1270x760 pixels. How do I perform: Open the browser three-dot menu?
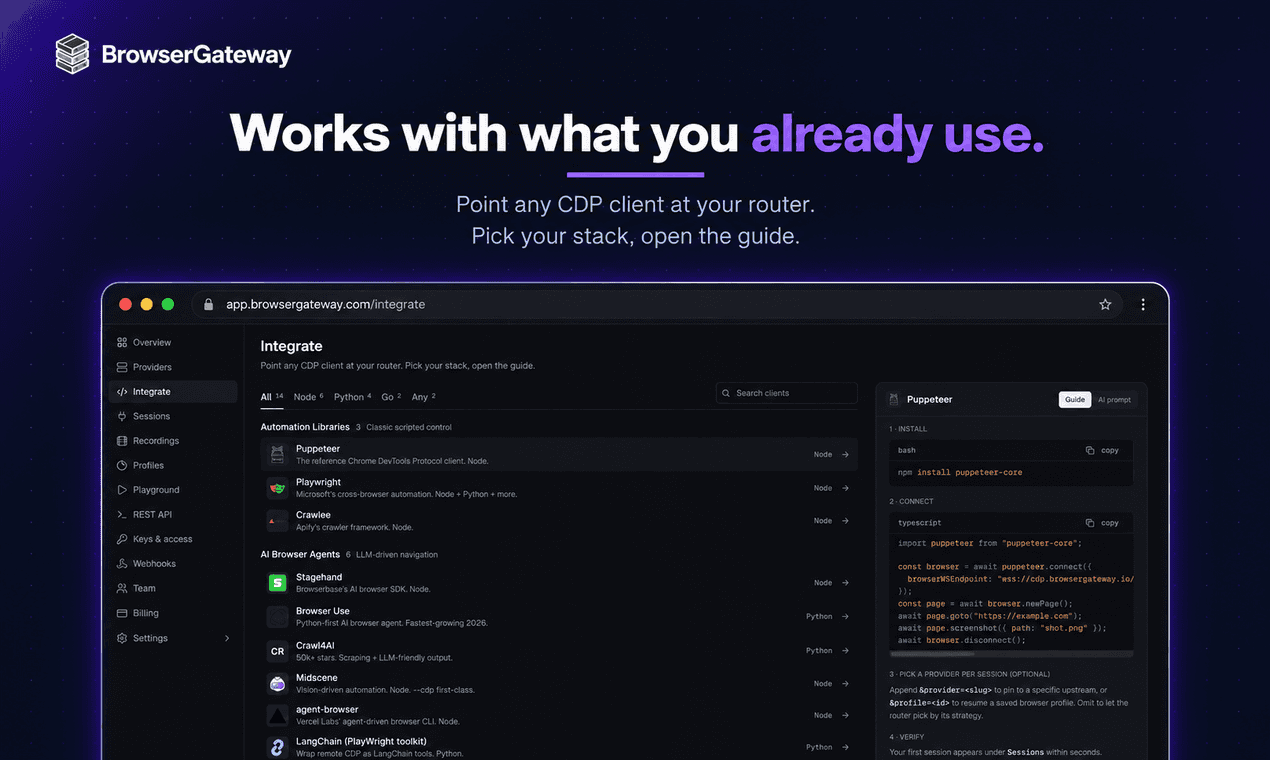coord(1143,304)
